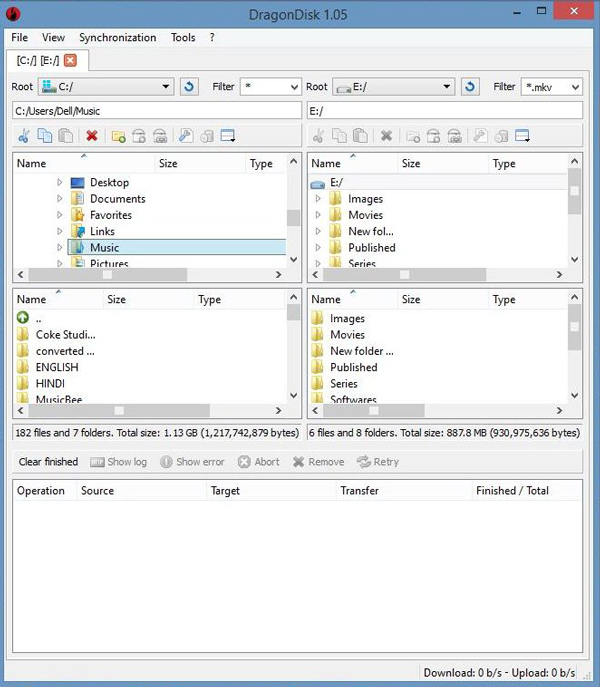Click Clear finished button
This screenshot has height=687, width=600.
48,462
